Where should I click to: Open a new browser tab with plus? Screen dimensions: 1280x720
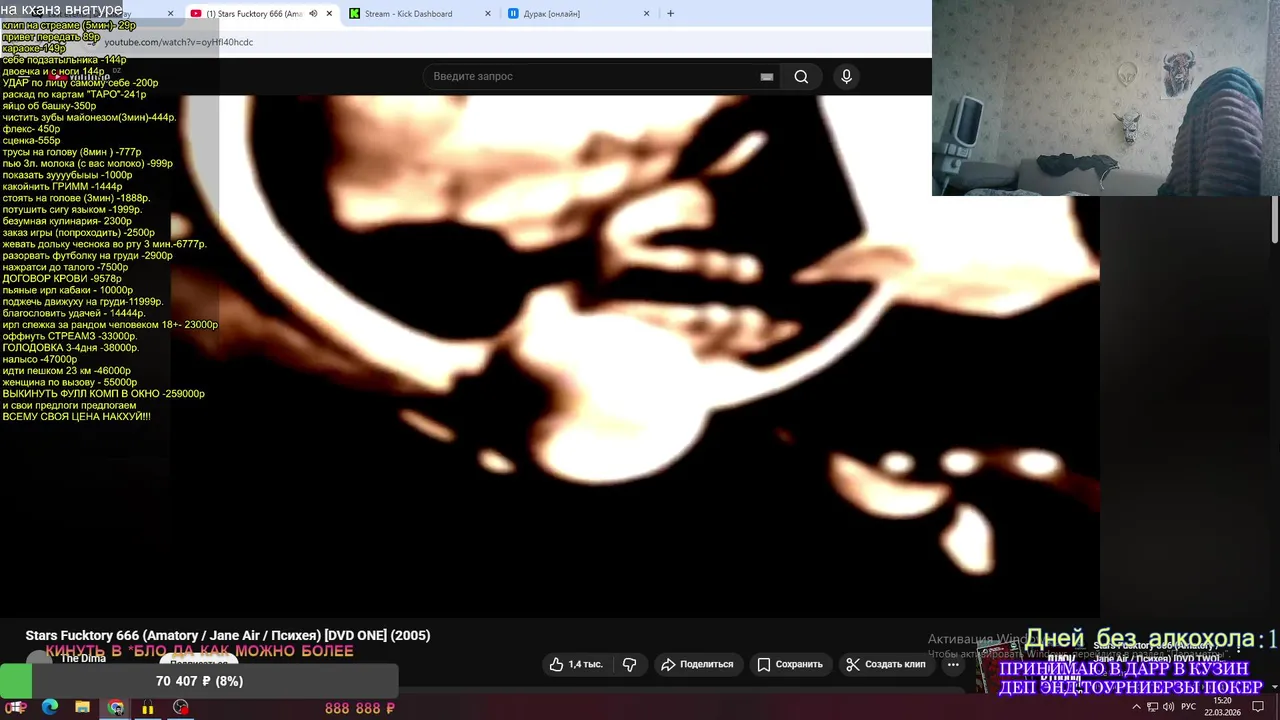point(670,14)
